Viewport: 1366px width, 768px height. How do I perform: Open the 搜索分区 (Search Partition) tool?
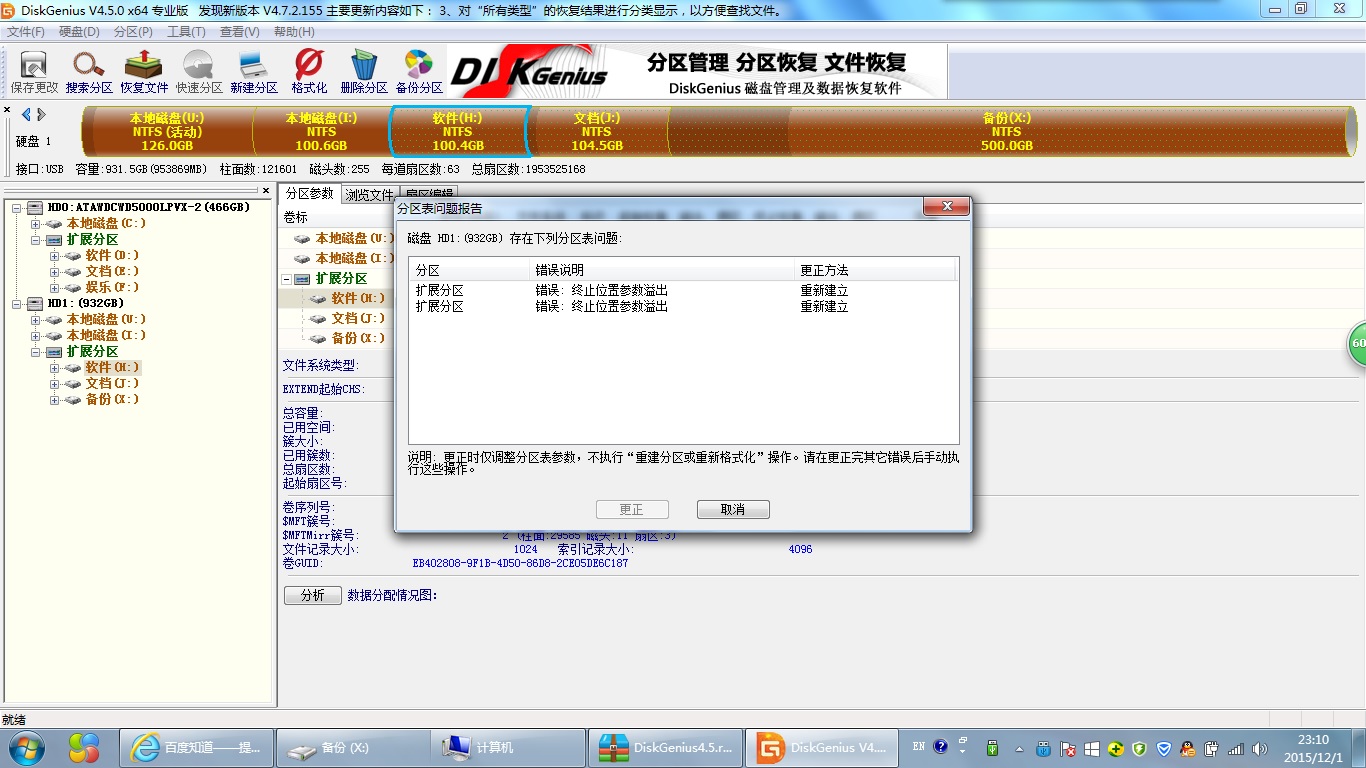(88, 70)
